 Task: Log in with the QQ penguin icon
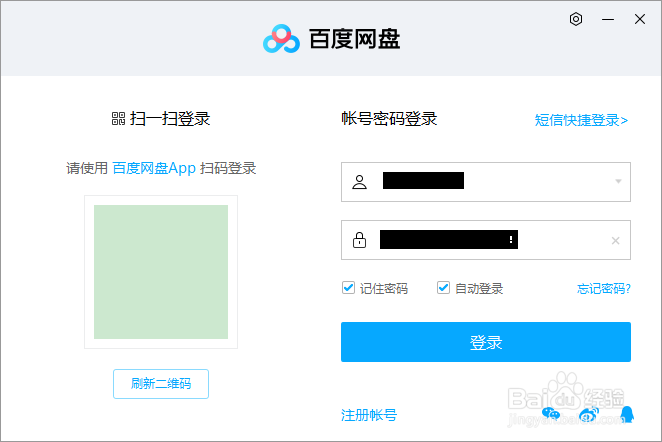pos(627,412)
